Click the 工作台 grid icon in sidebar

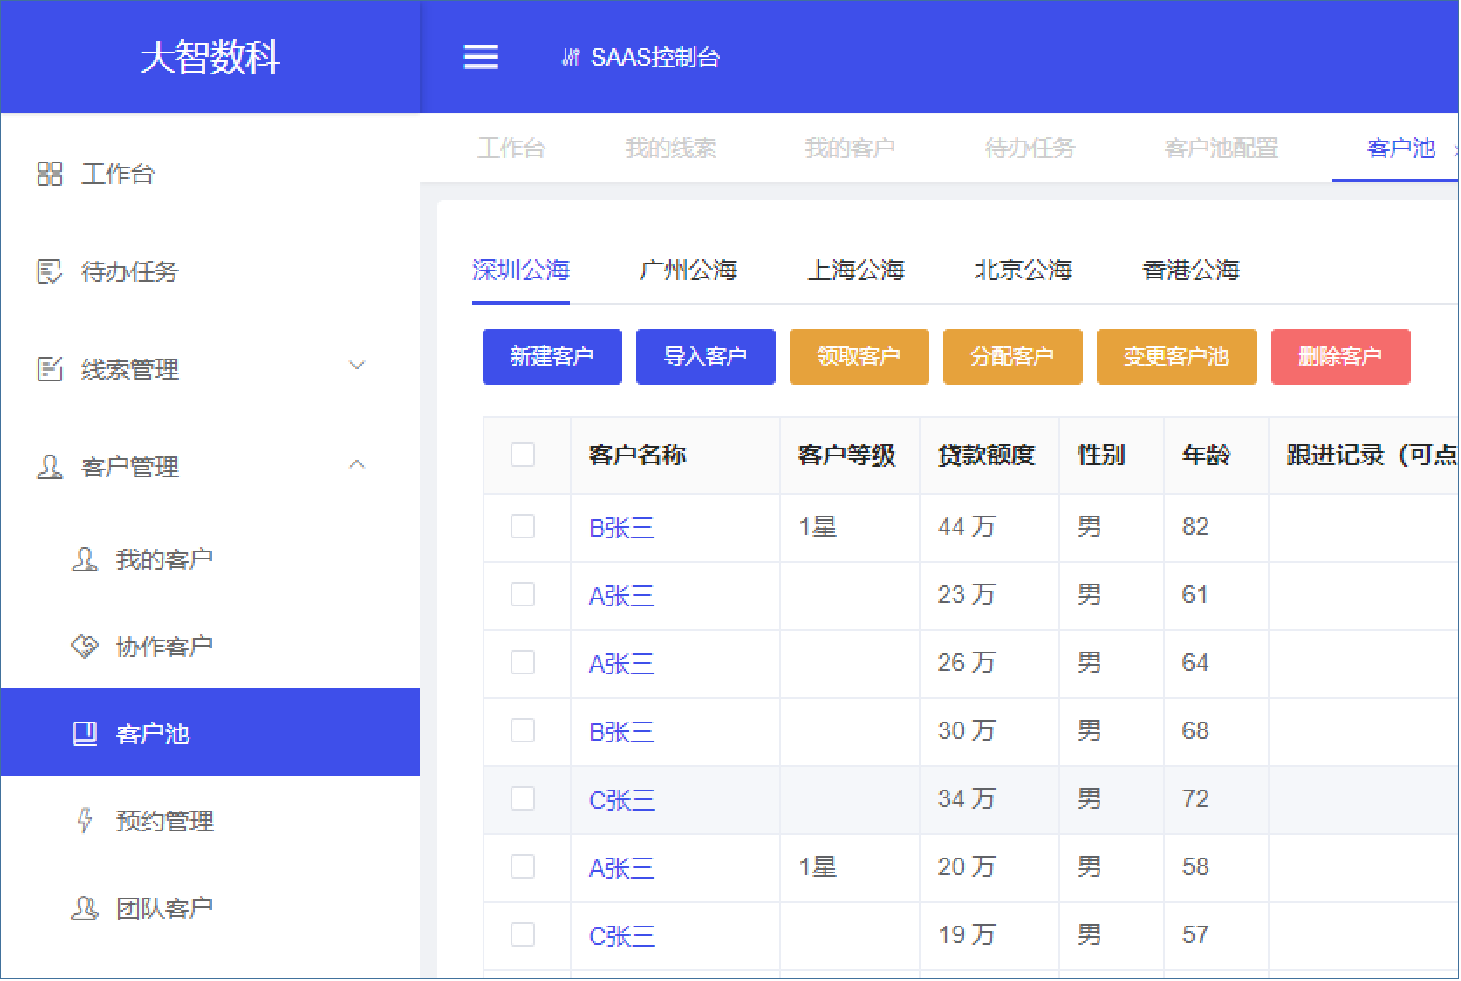tap(50, 174)
